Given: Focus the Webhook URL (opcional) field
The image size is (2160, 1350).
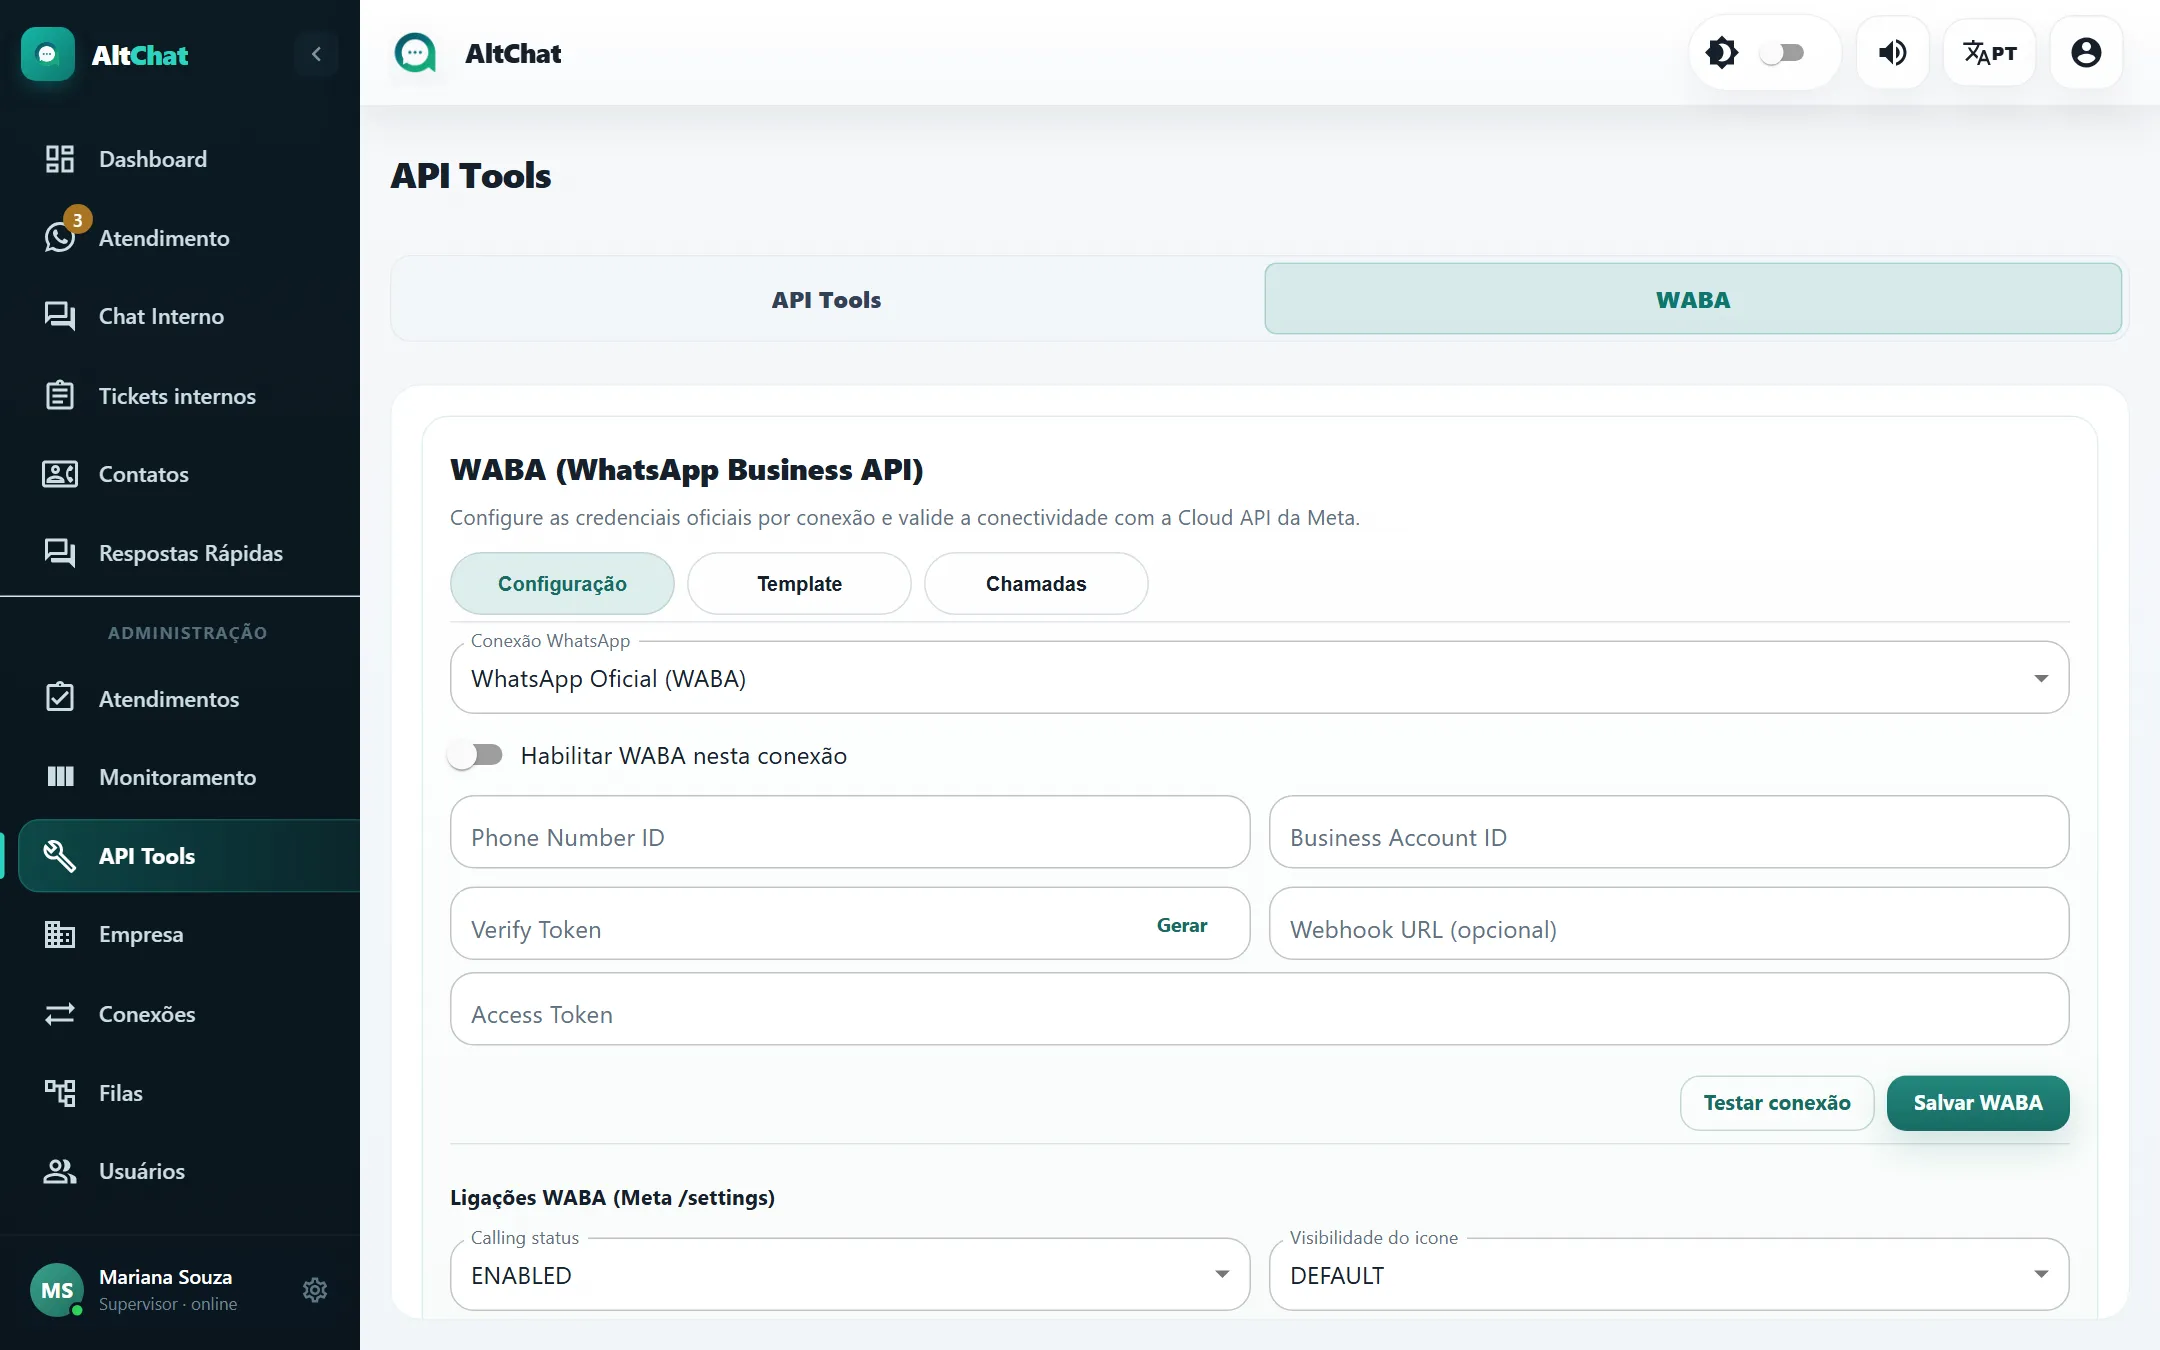Looking at the screenshot, I should [1668, 924].
